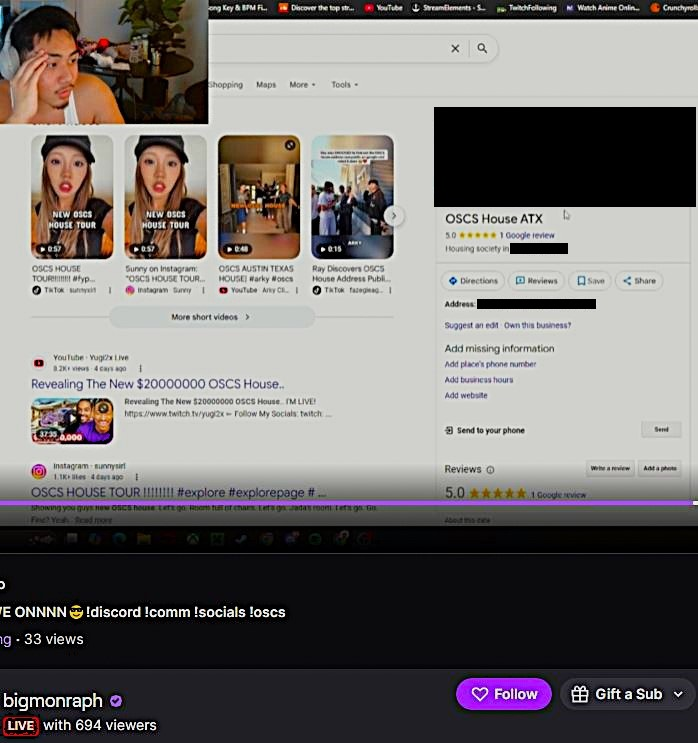Image resolution: width=698 pixels, height=743 pixels.
Task: Expand the More search categories dropdown
Action: [x=302, y=84]
